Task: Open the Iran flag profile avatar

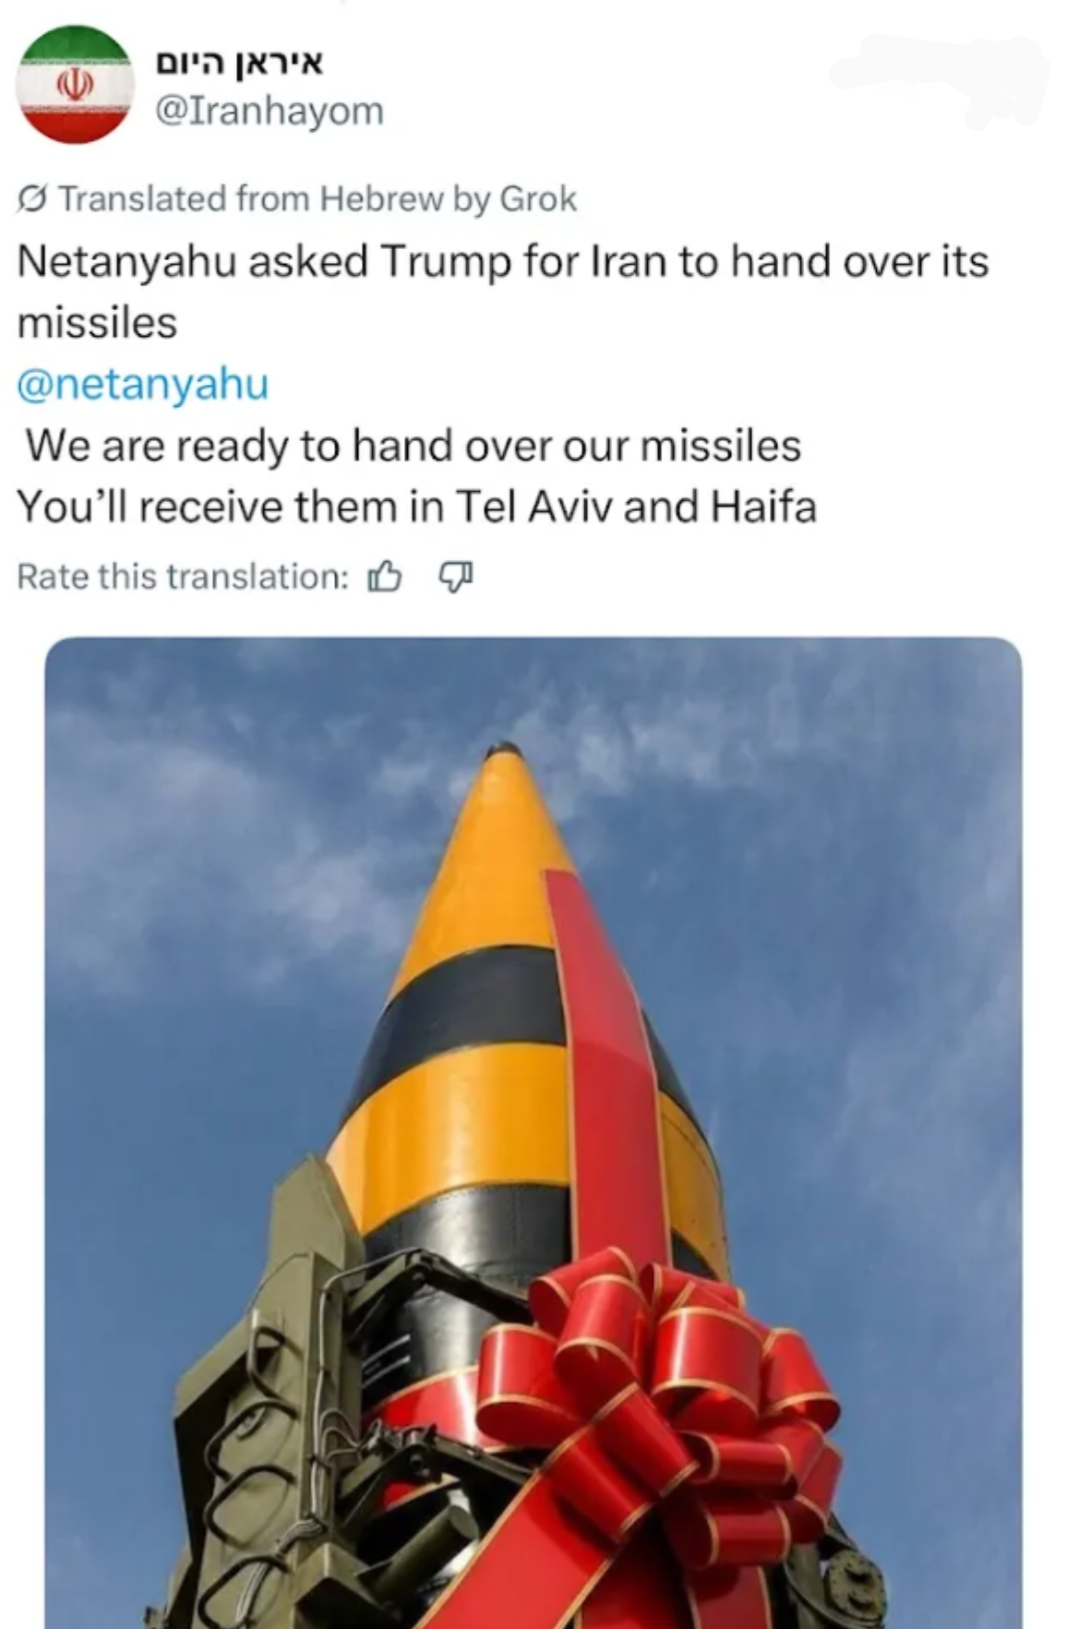Action: [x=76, y=86]
